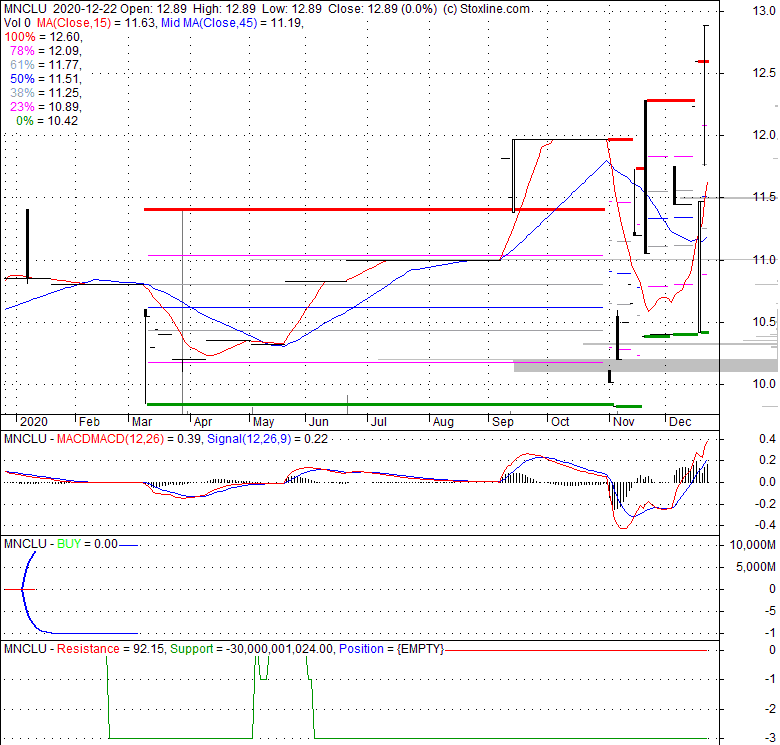Click the Mid MA(Close,45) legend label
The height and width of the screenshot is (745, 780).
pyautogui.click(x=209, y=23)
